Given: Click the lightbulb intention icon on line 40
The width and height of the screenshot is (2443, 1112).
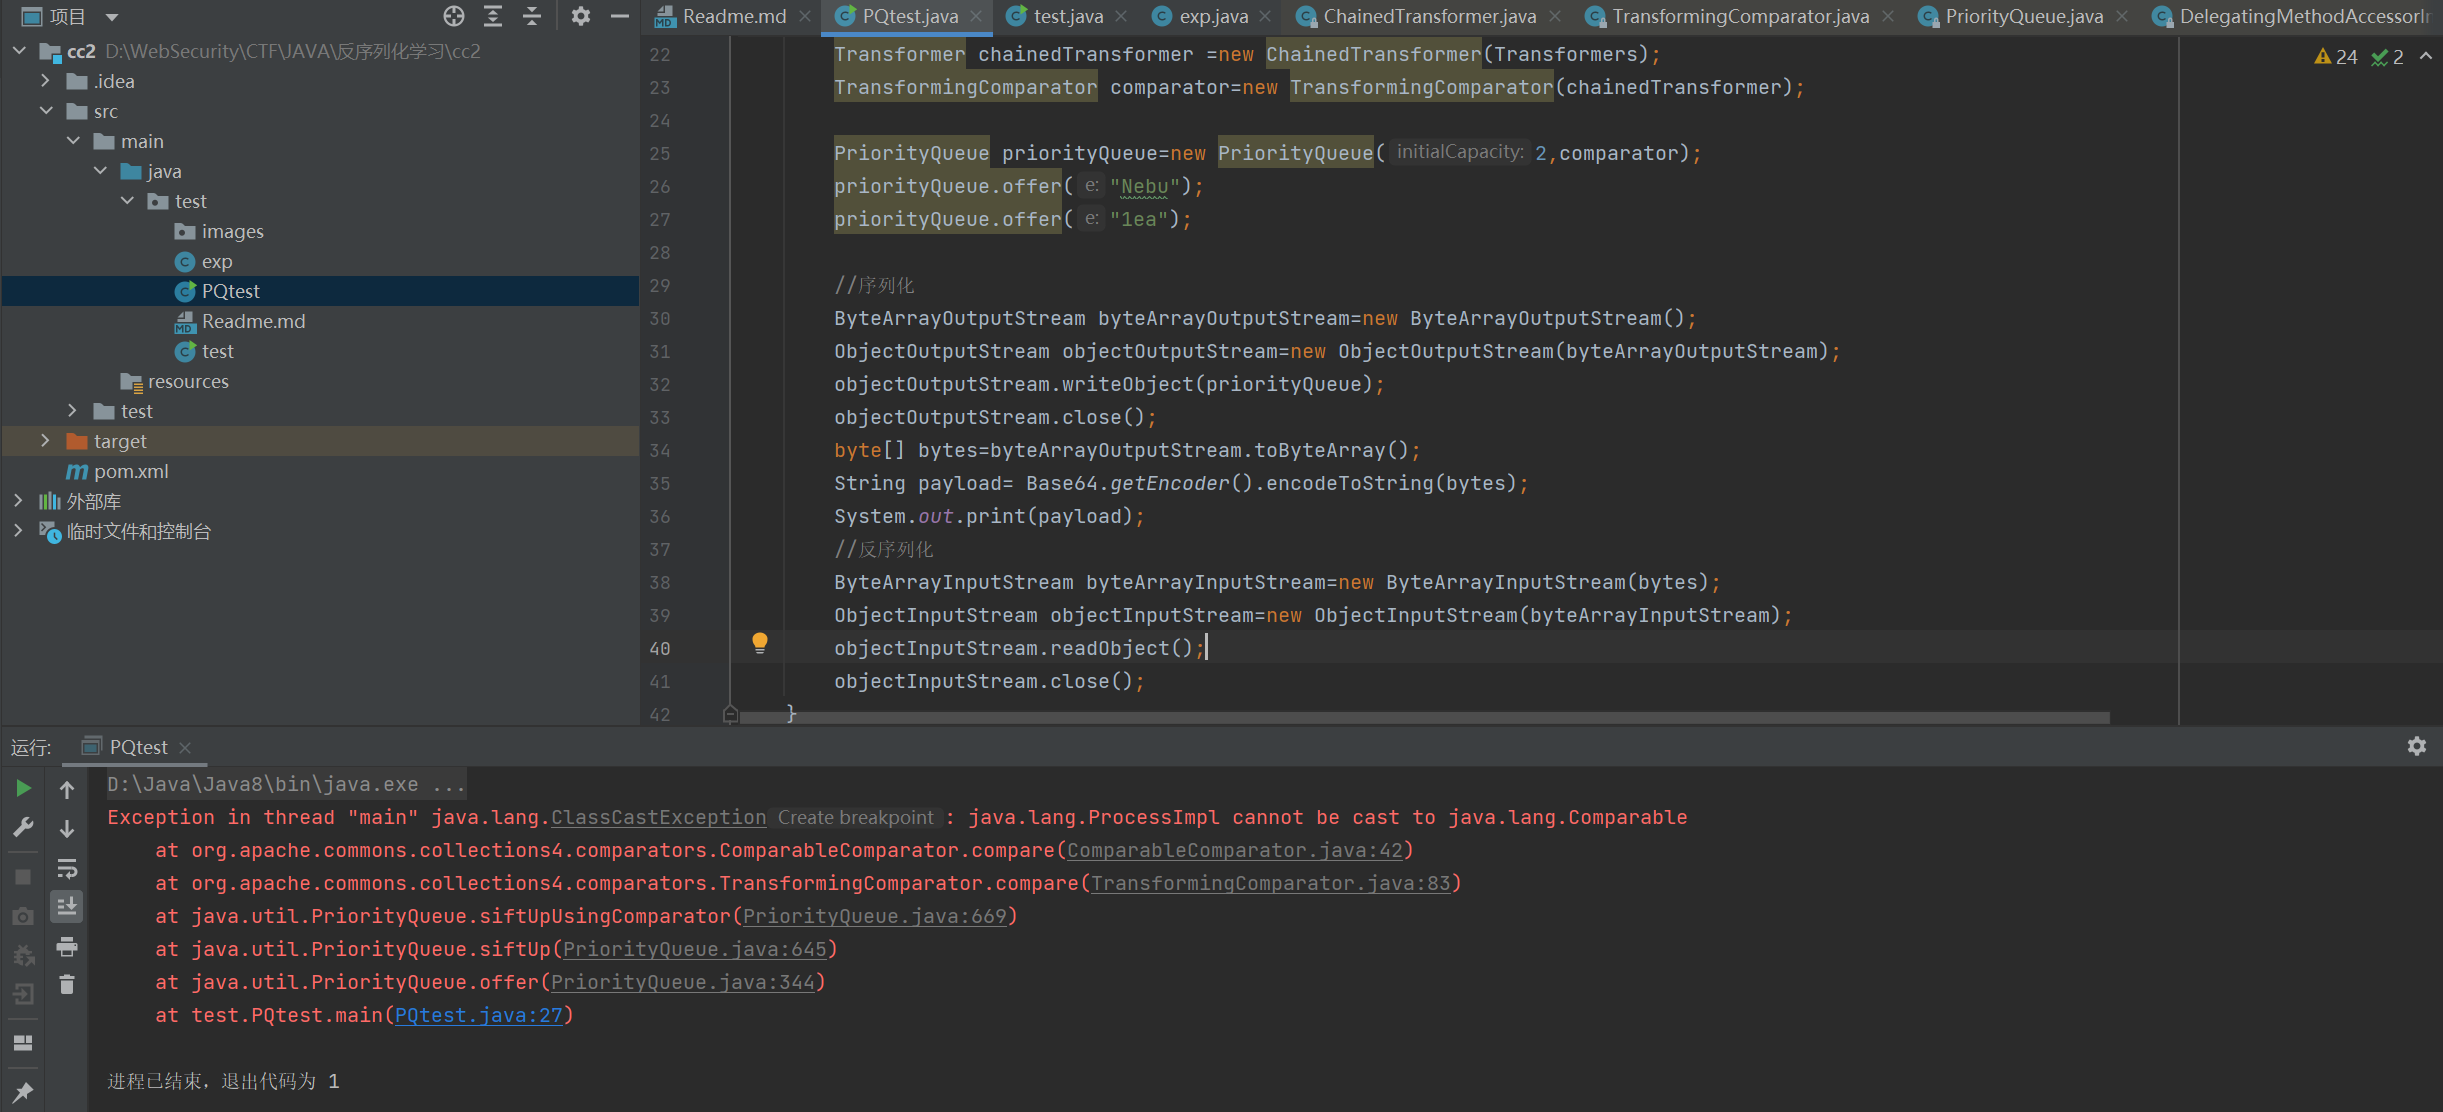Looking at the screenshot, I should [x=760, y=643].
